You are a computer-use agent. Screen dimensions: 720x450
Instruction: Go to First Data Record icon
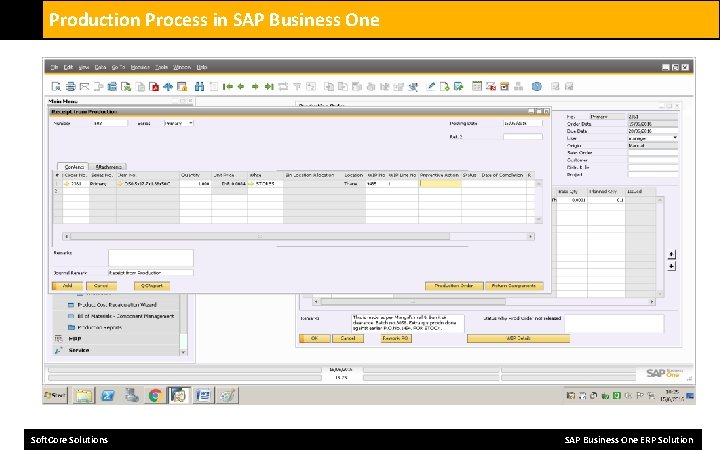click(x=227, y=86)
